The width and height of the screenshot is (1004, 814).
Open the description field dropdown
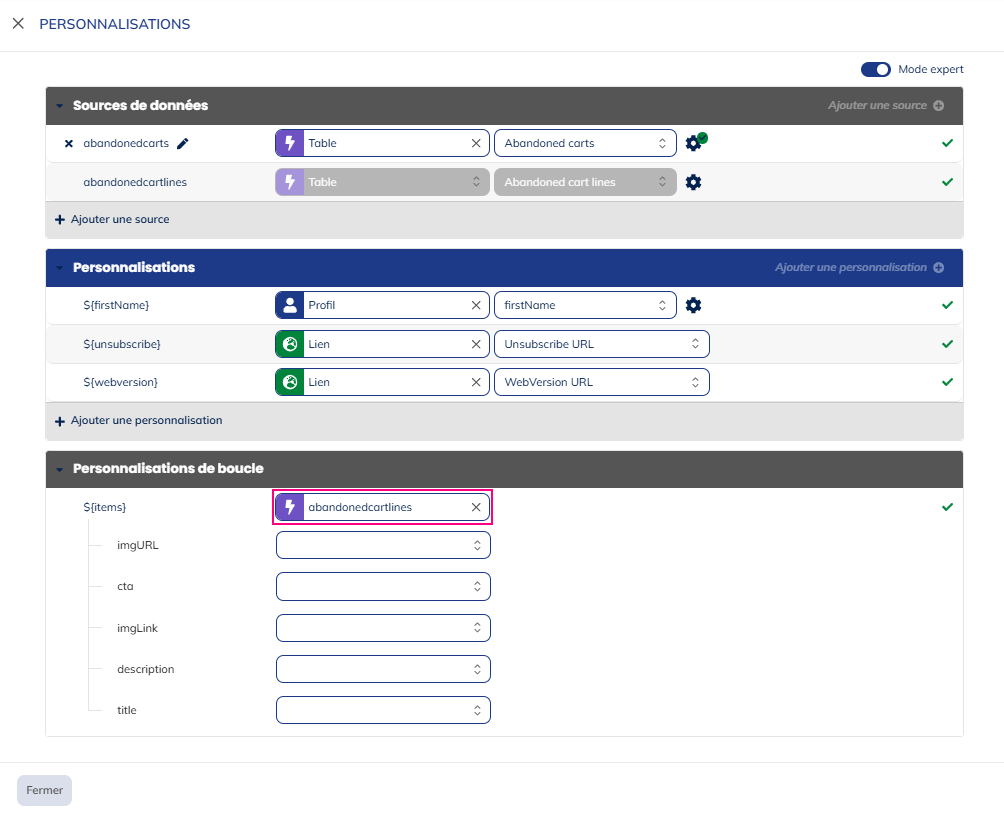click(383, 669)
